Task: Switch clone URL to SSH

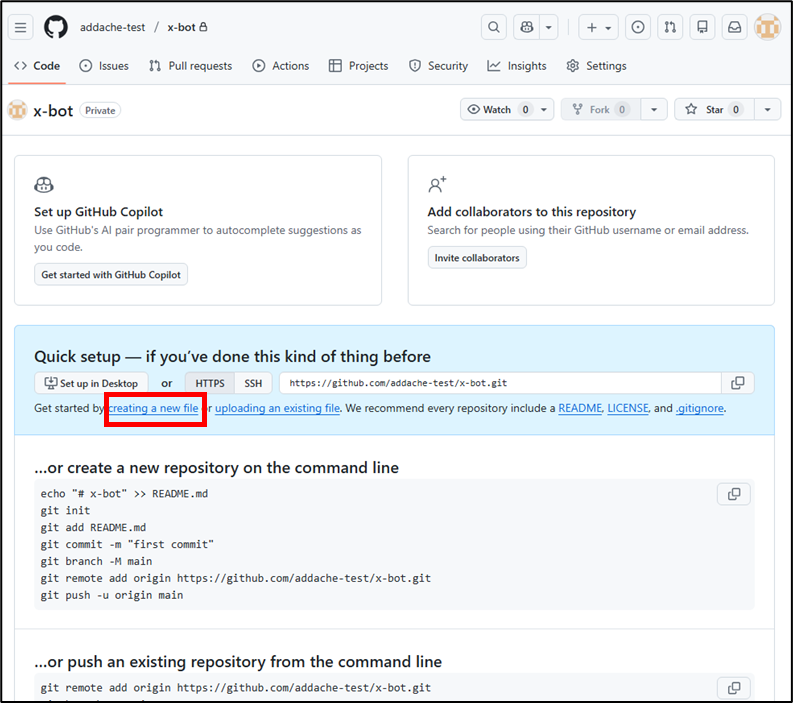Action: [253, 383]
